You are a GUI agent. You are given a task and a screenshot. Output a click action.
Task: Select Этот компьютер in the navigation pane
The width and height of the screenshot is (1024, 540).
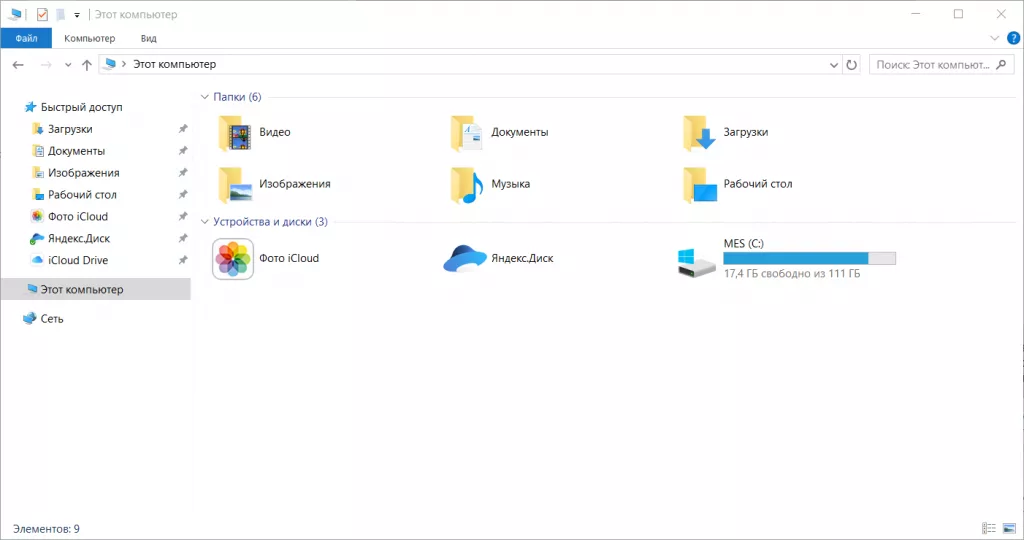[96, 289]
